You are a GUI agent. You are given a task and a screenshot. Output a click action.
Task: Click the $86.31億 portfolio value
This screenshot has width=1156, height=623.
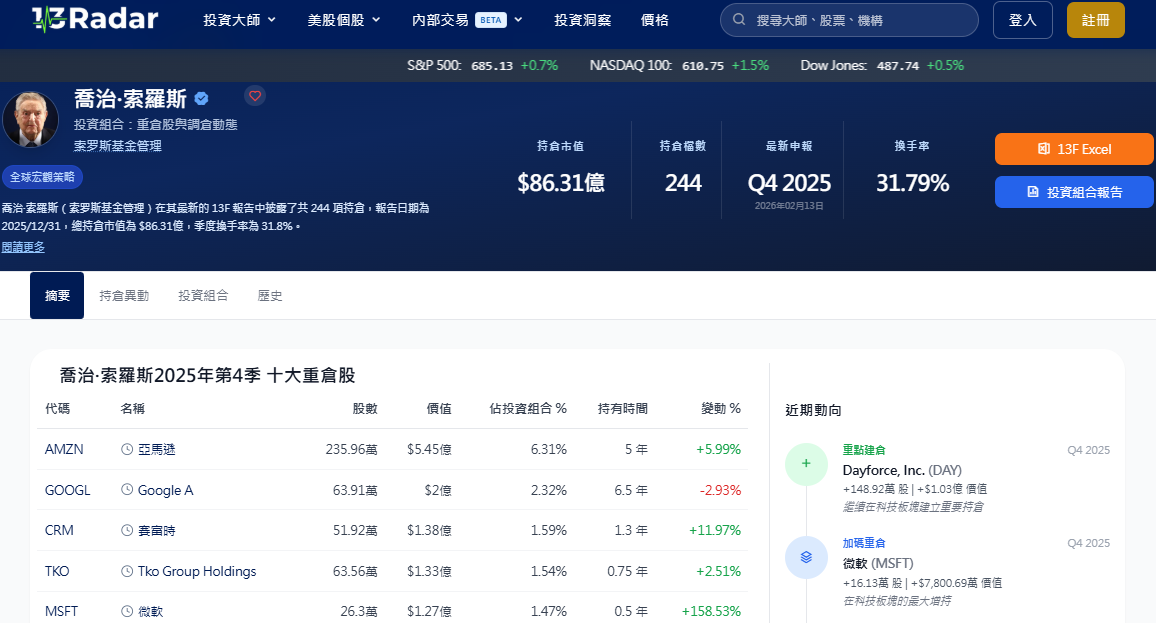[561, 183]
